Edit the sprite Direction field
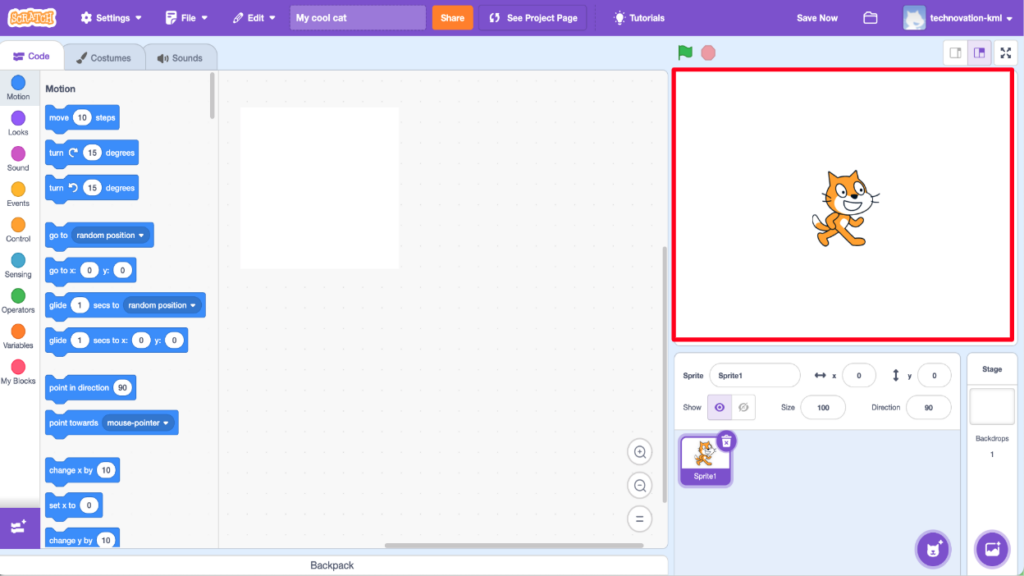Image resolution: width=1024 pixels, height=576 pixels. 928,408
